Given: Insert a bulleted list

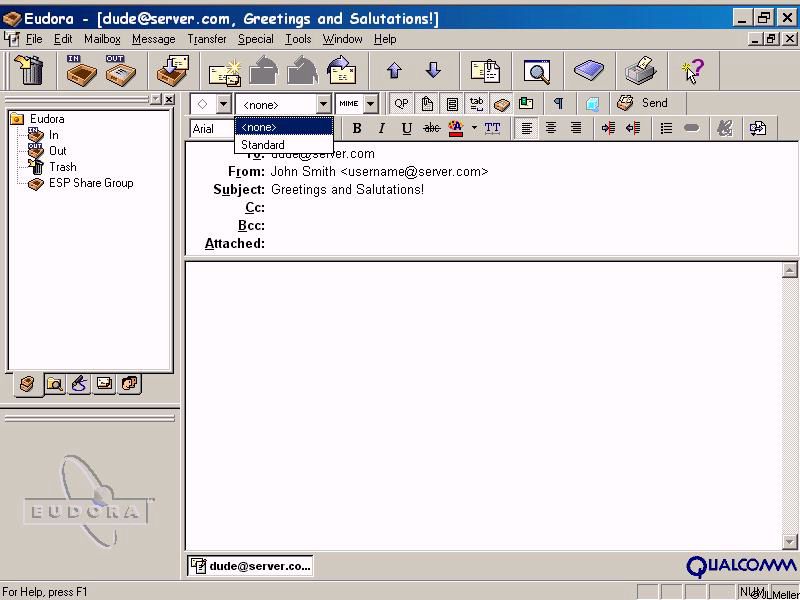Looking at the screenshot, I should 666,129.
